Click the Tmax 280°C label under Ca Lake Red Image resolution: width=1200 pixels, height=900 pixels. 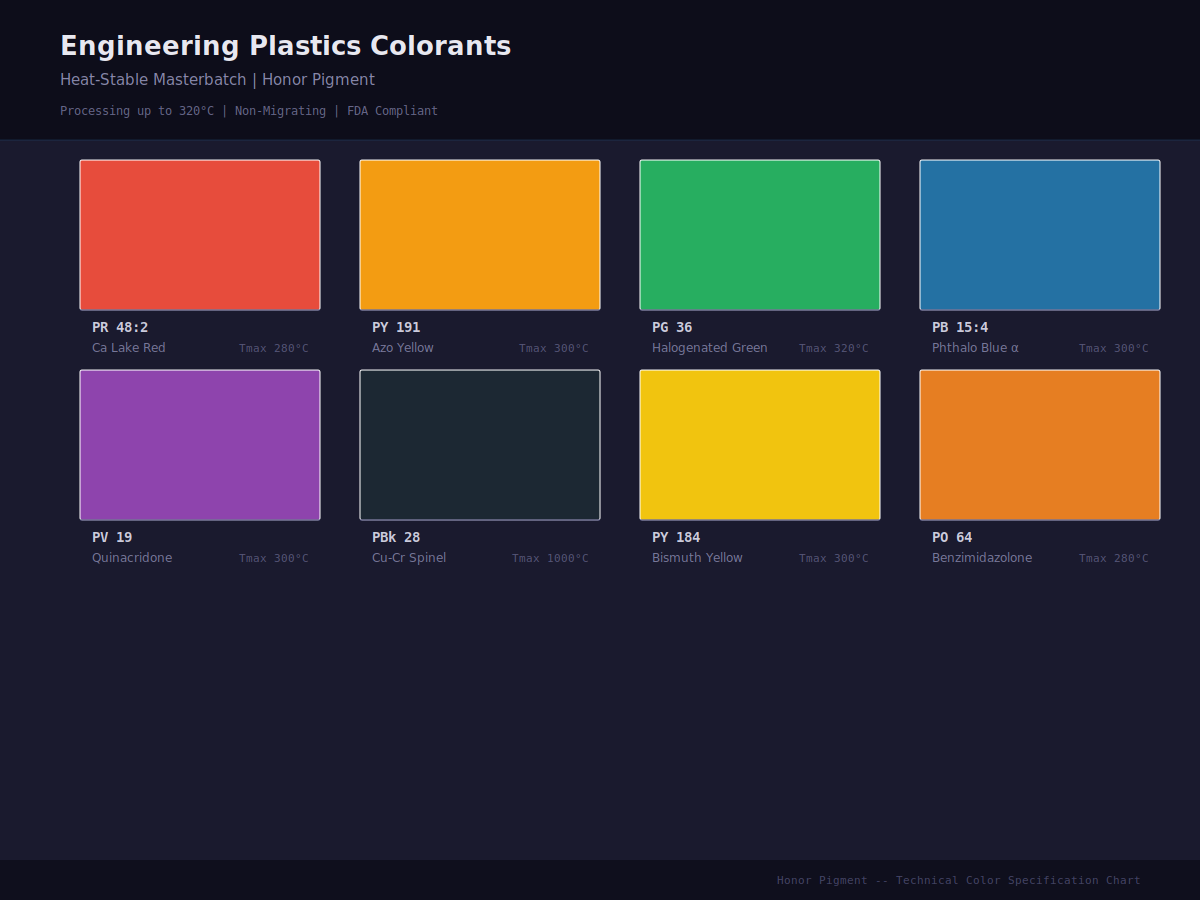273,348
